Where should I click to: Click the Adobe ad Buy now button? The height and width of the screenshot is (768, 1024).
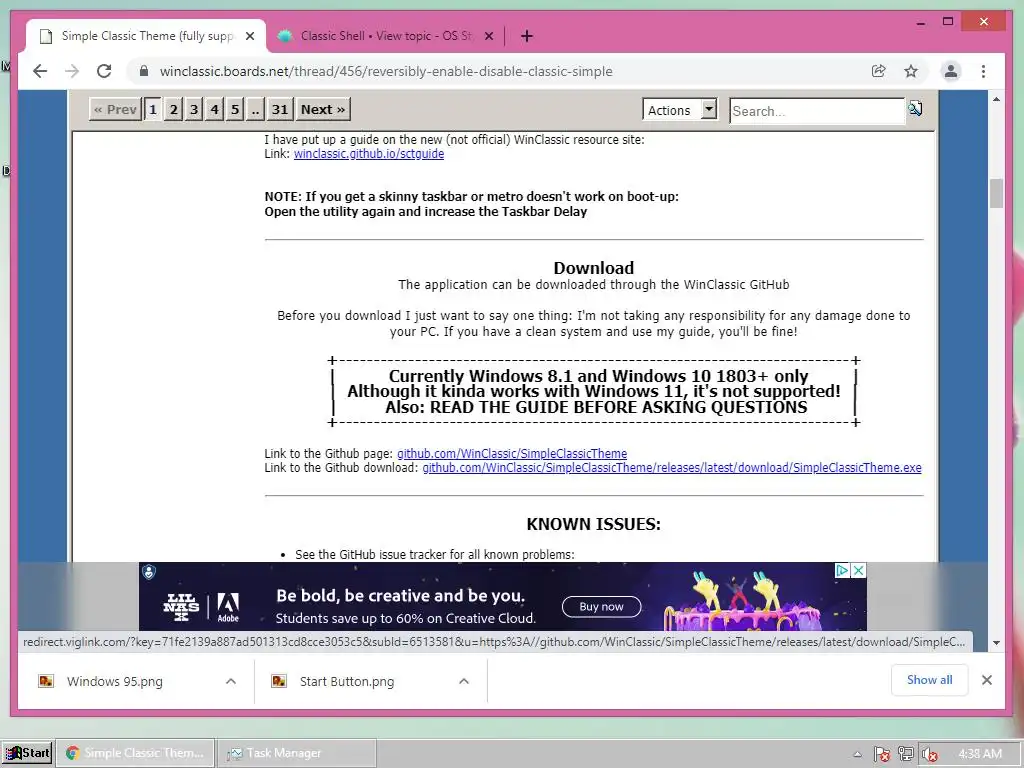(601, 607)
